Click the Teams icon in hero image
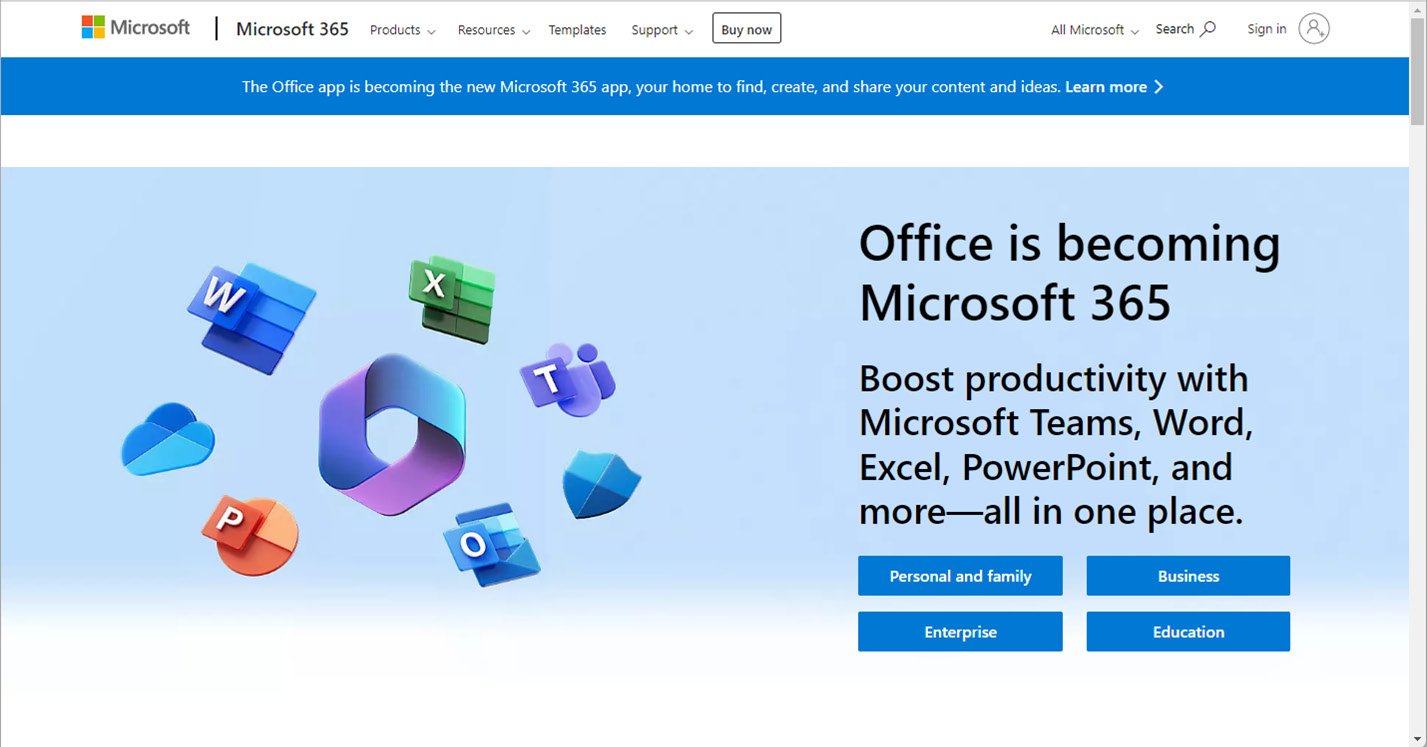 tap(566, 379)
